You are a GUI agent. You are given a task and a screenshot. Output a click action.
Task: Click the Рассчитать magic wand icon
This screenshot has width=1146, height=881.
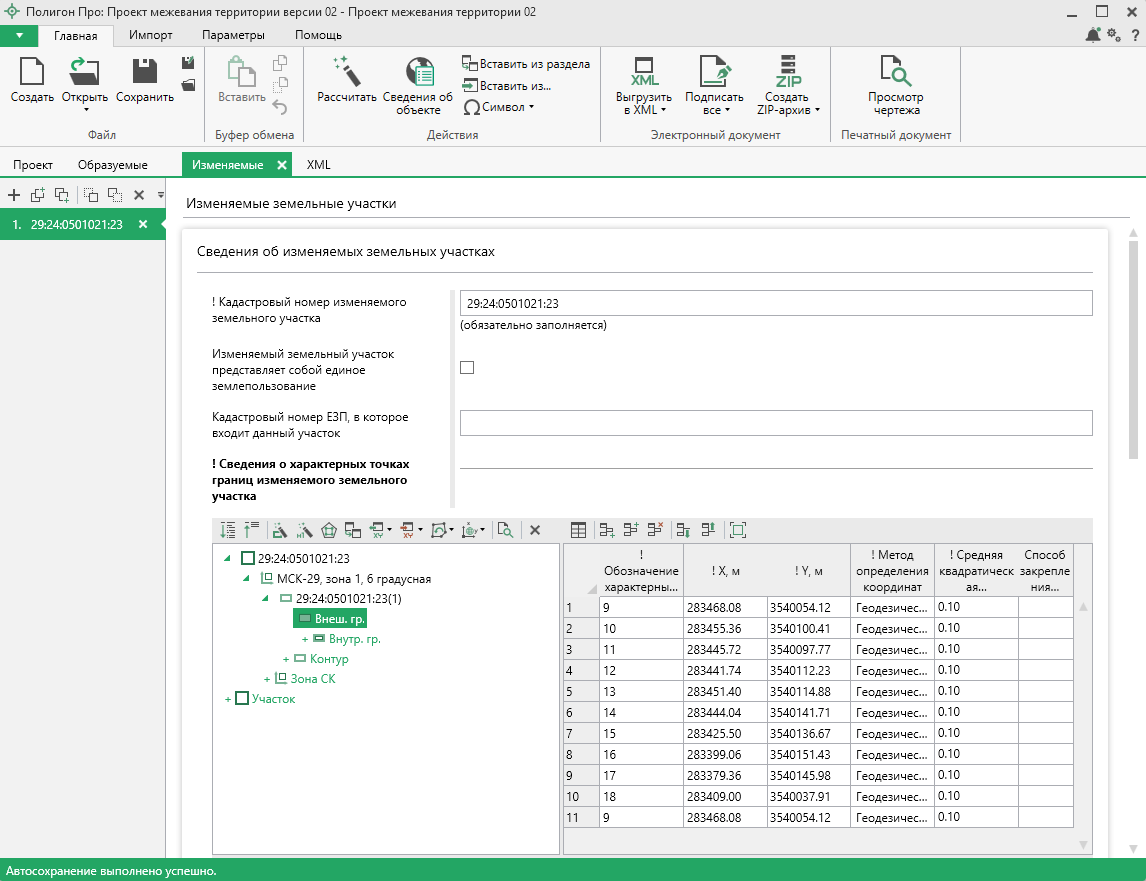tap(346, 72)
